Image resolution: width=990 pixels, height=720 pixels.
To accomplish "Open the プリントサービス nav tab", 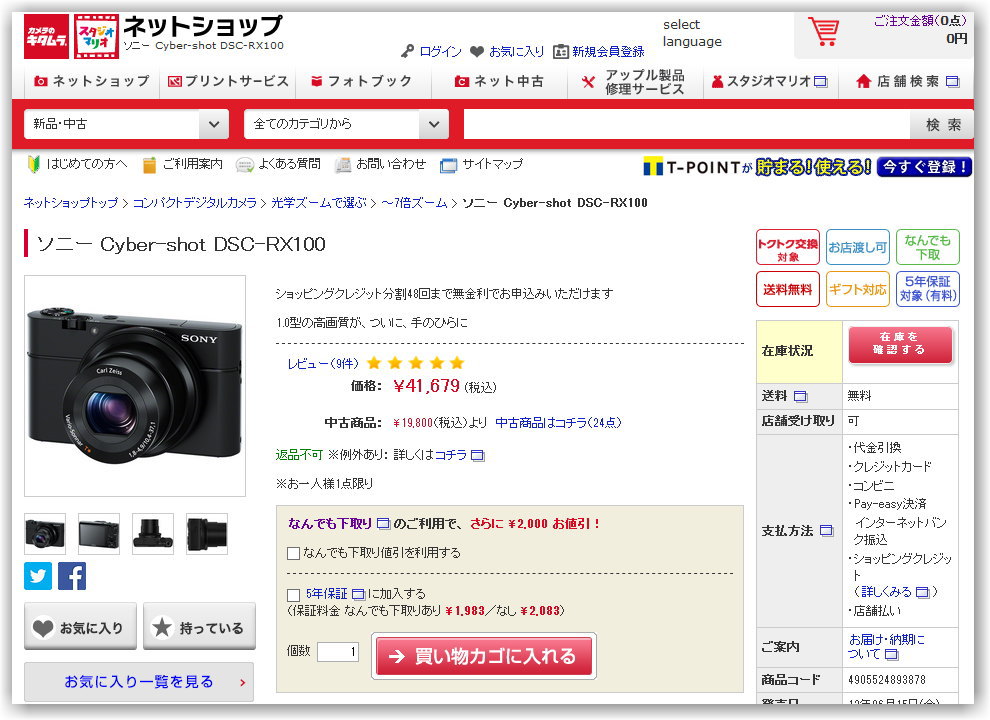I will click(227, 81).
